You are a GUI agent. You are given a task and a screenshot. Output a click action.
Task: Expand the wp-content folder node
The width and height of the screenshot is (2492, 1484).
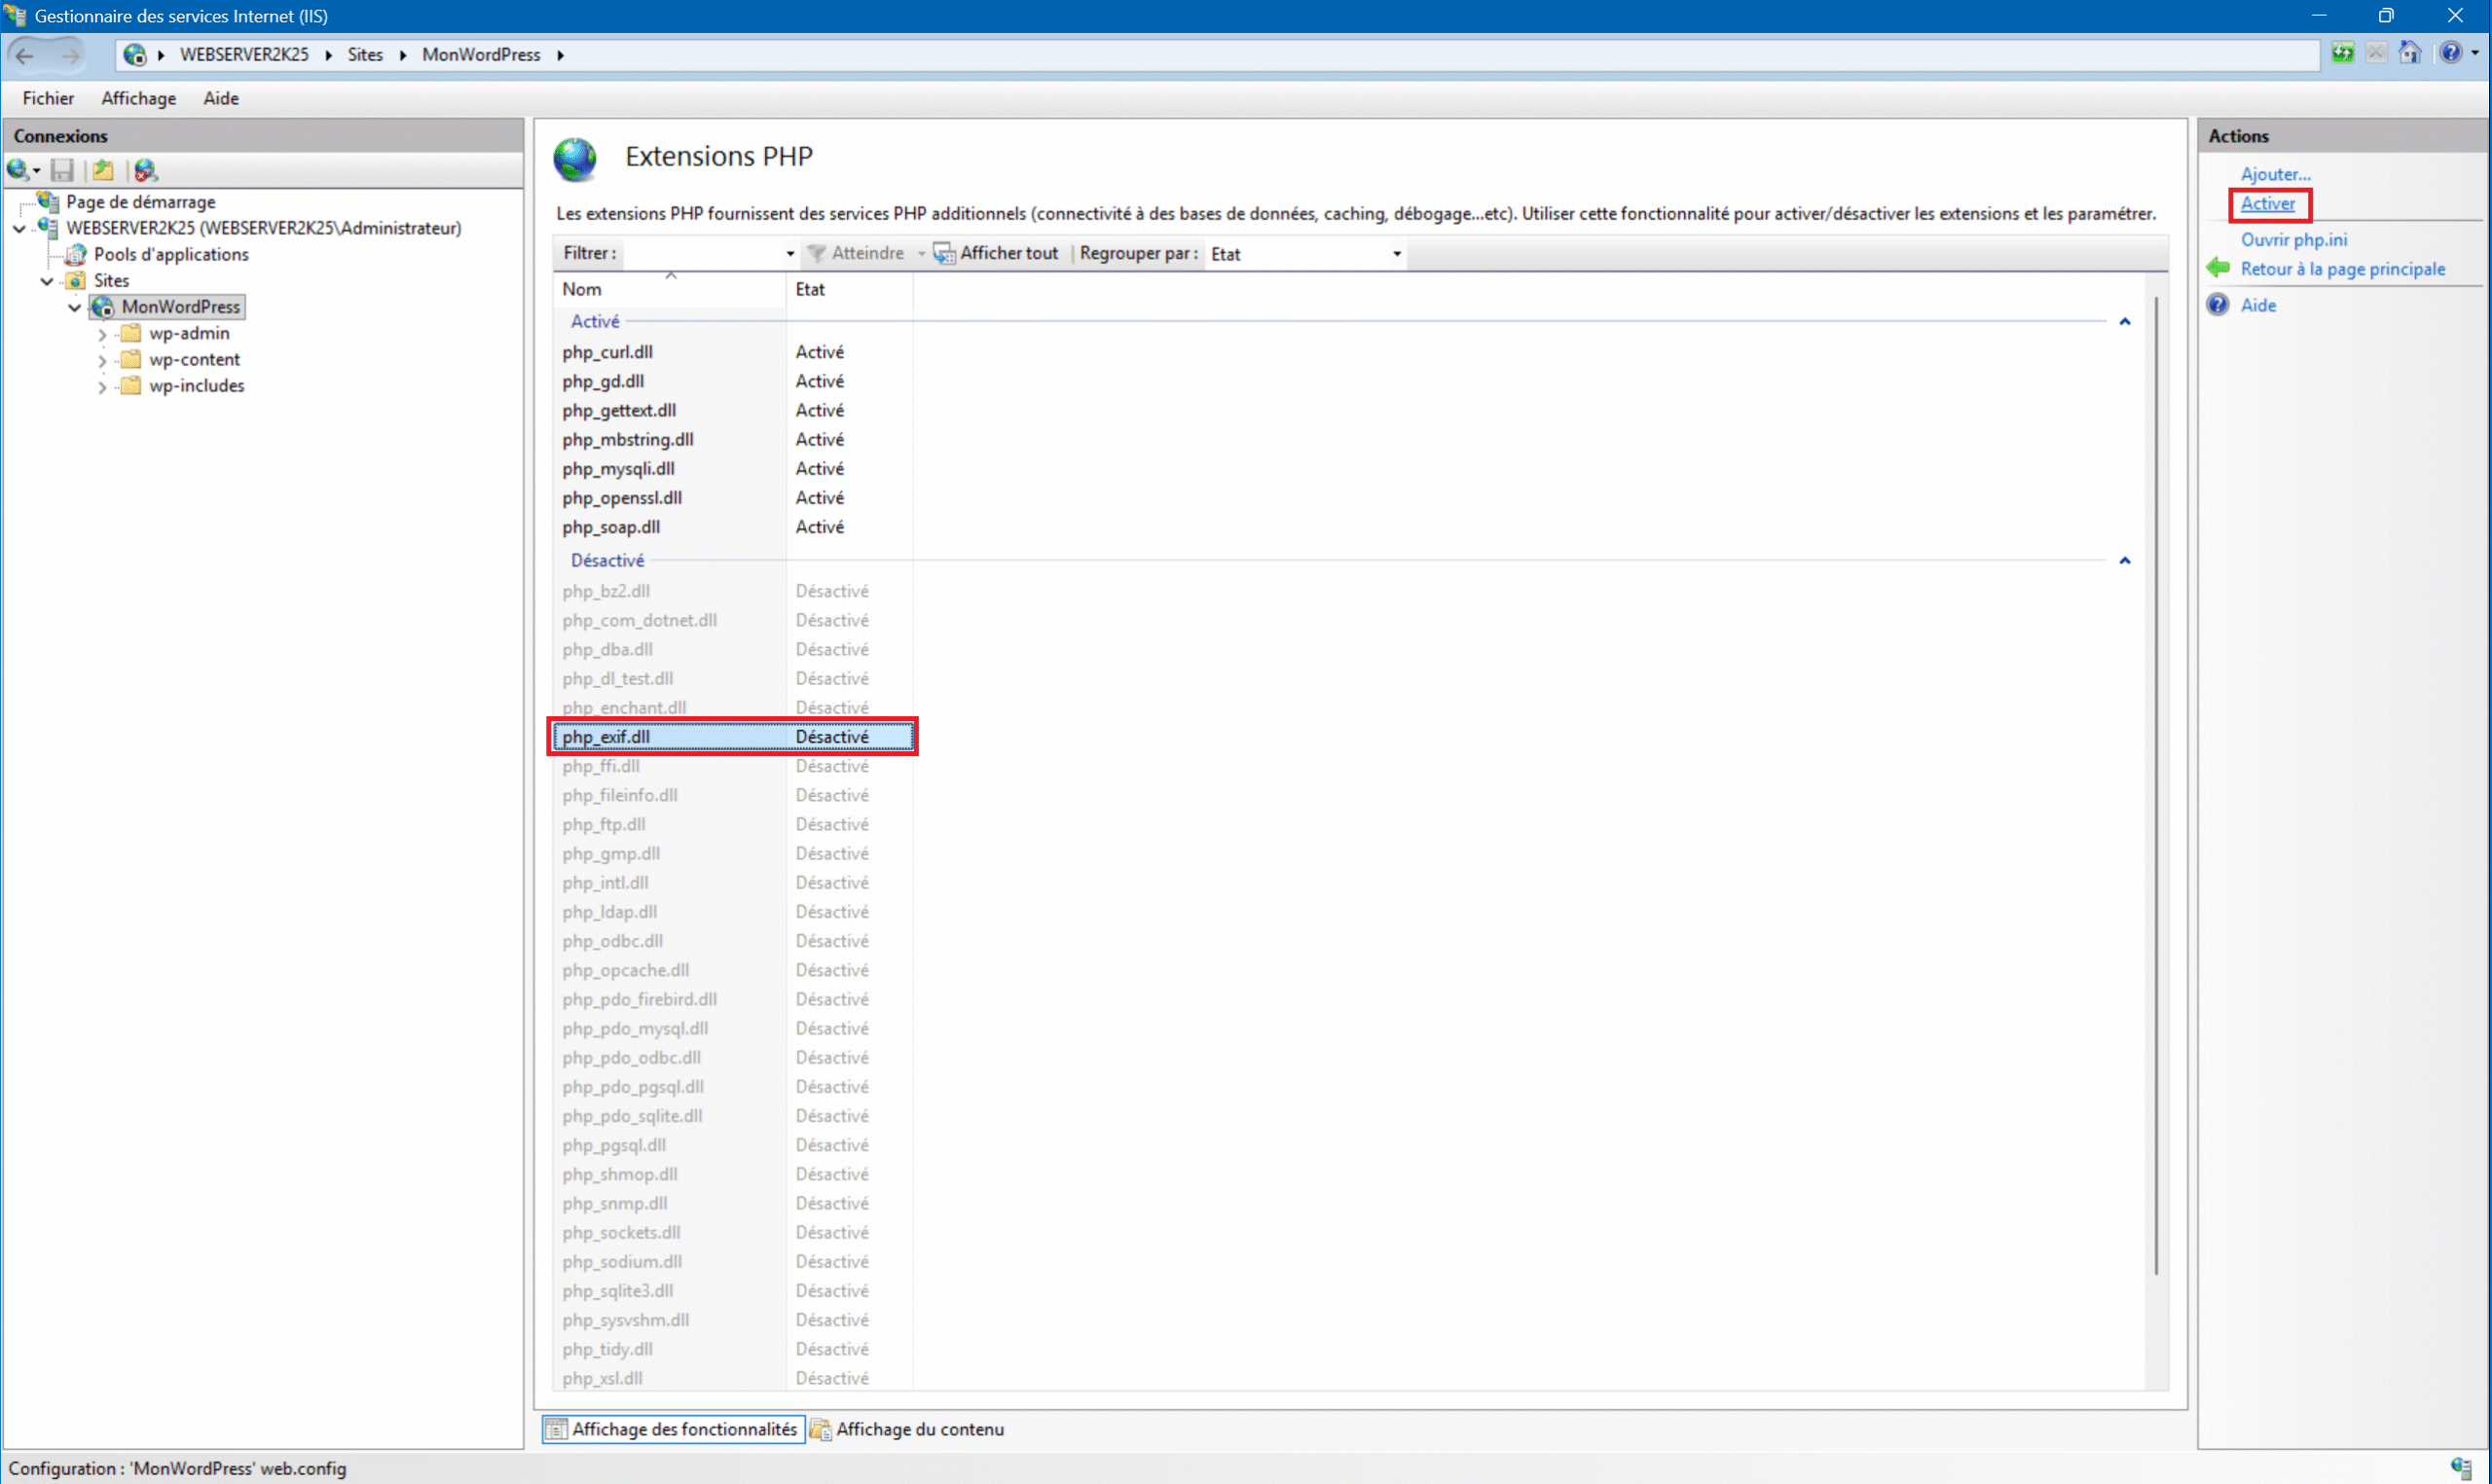(x=102, y=360)
